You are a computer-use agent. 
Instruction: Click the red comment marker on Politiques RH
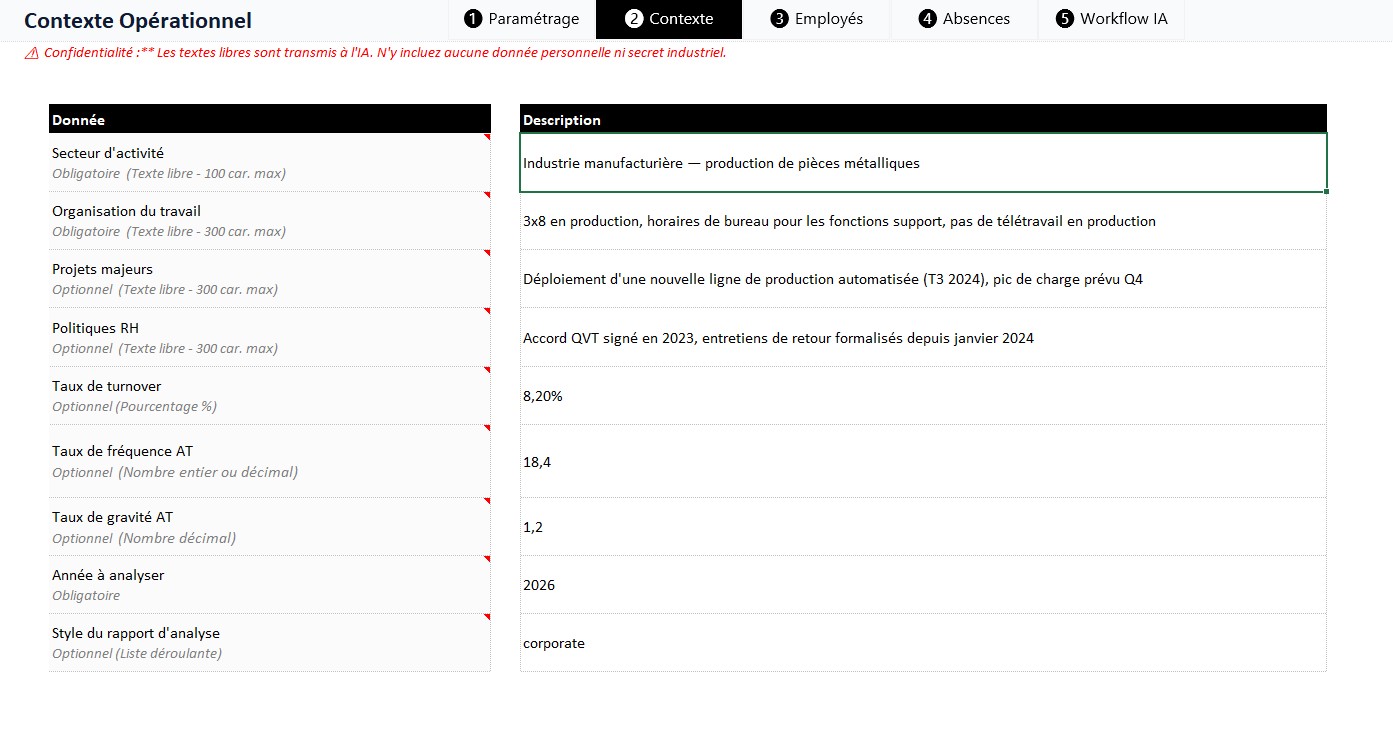[x=487, y=312]
